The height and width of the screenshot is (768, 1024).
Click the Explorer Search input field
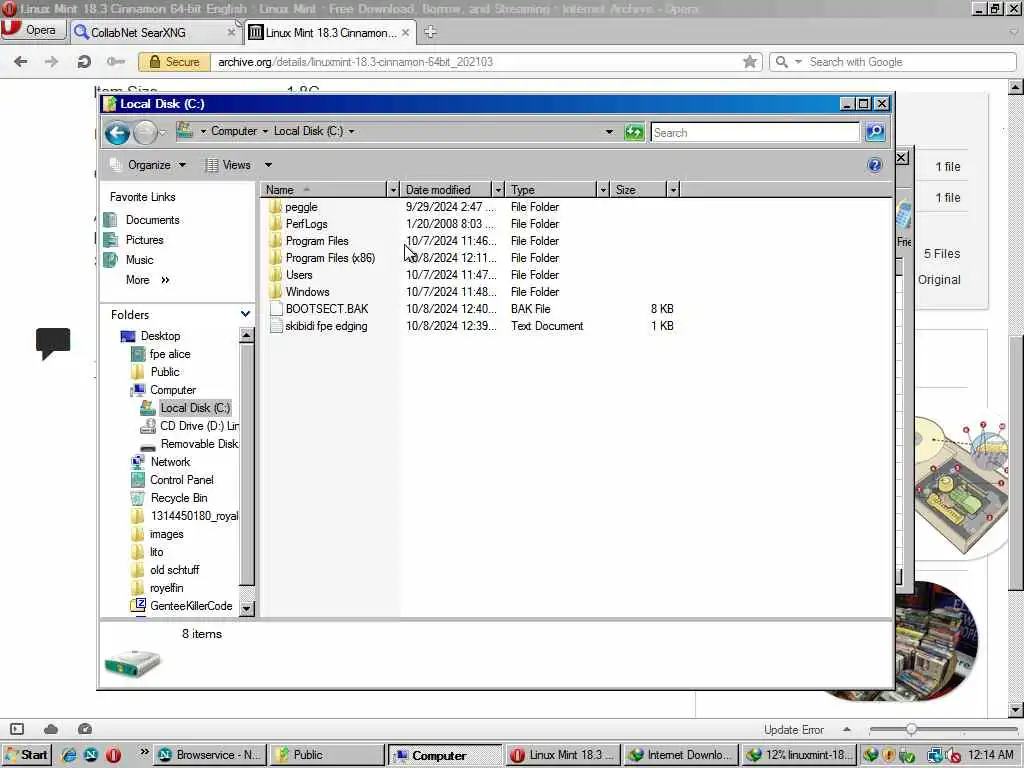(x=755, y=133)
